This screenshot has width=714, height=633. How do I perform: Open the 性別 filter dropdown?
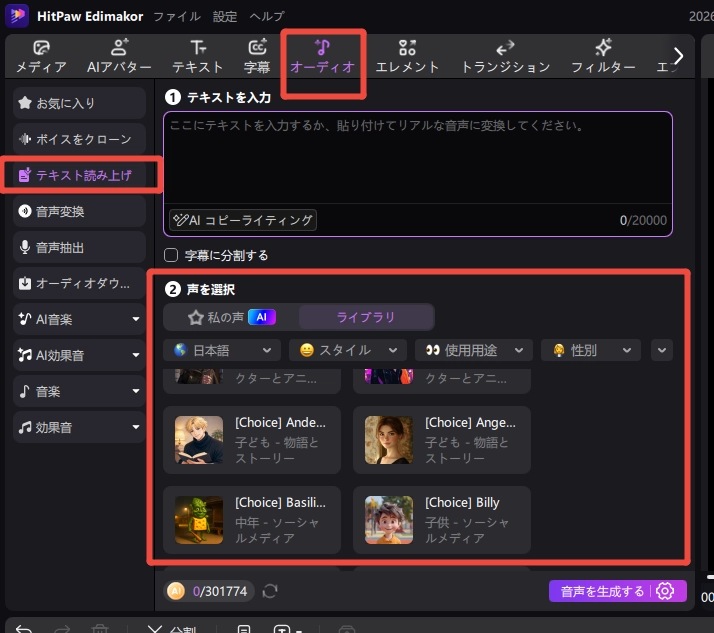click(591, 350)
